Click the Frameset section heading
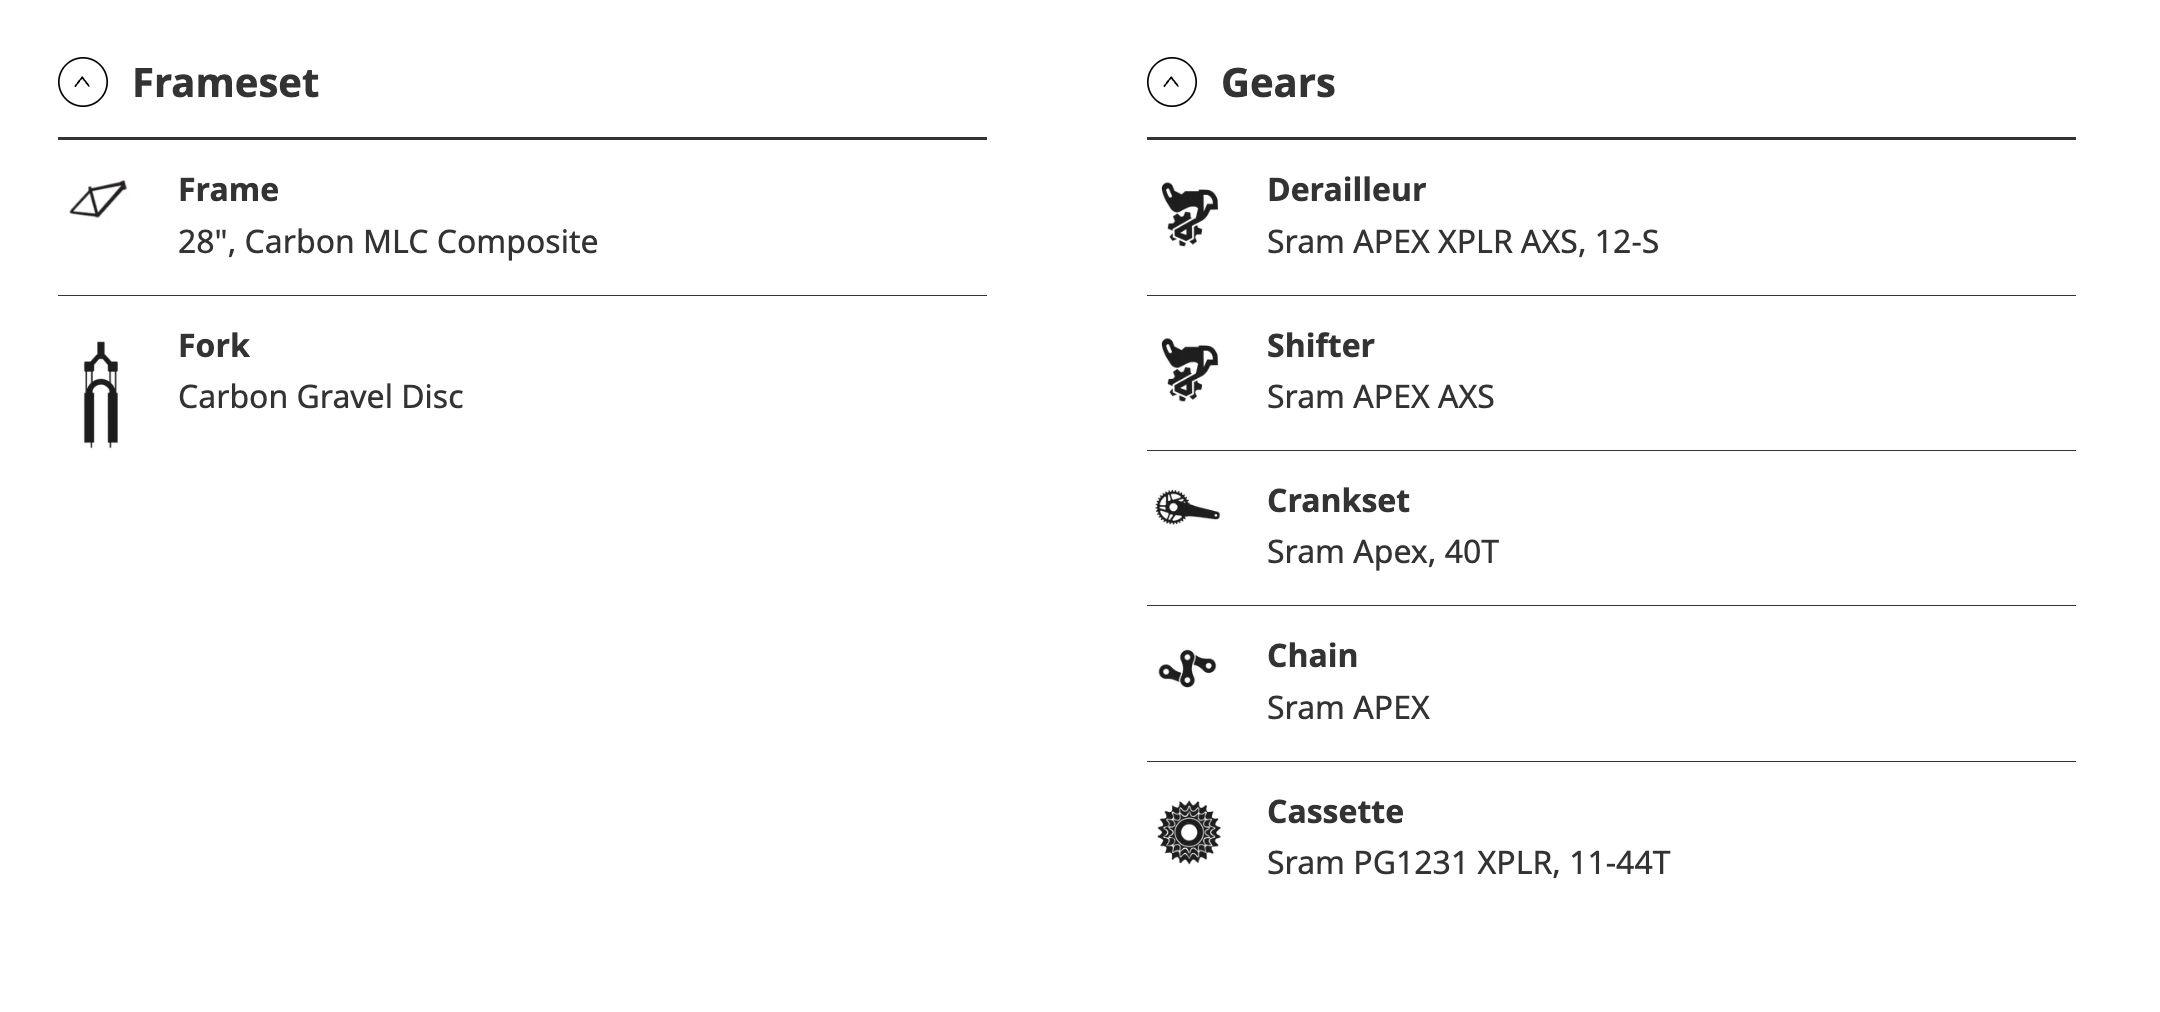The image size is (2160, 1012). click(x=225, y=82)
